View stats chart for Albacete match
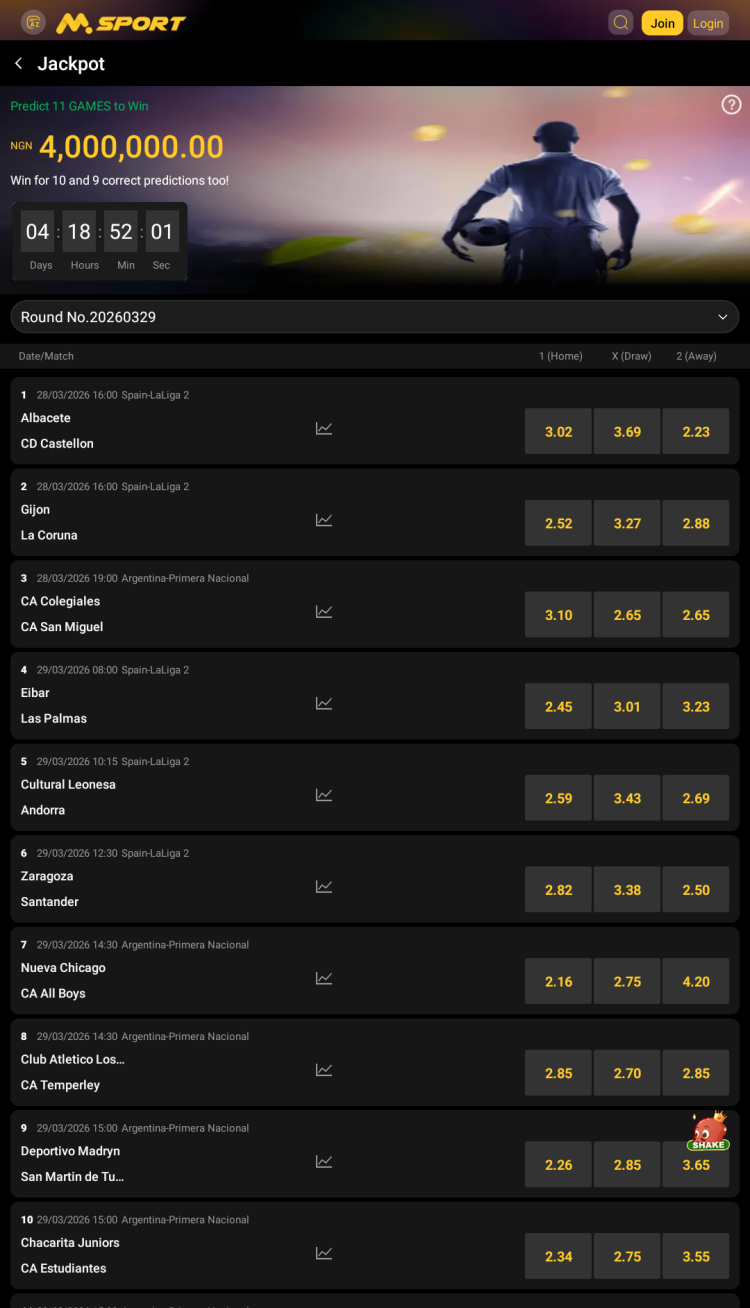The height and width of the screenshot is (1308, 750). [x=324, y=428]
